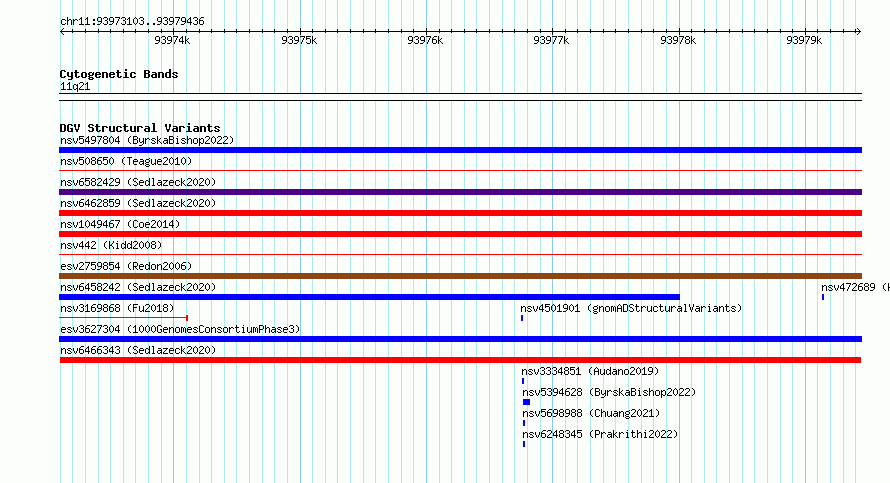Click the 93979k ruler label
Viewport: 890px width, 483px height.
pyautogui.click(x=804, y=41)
